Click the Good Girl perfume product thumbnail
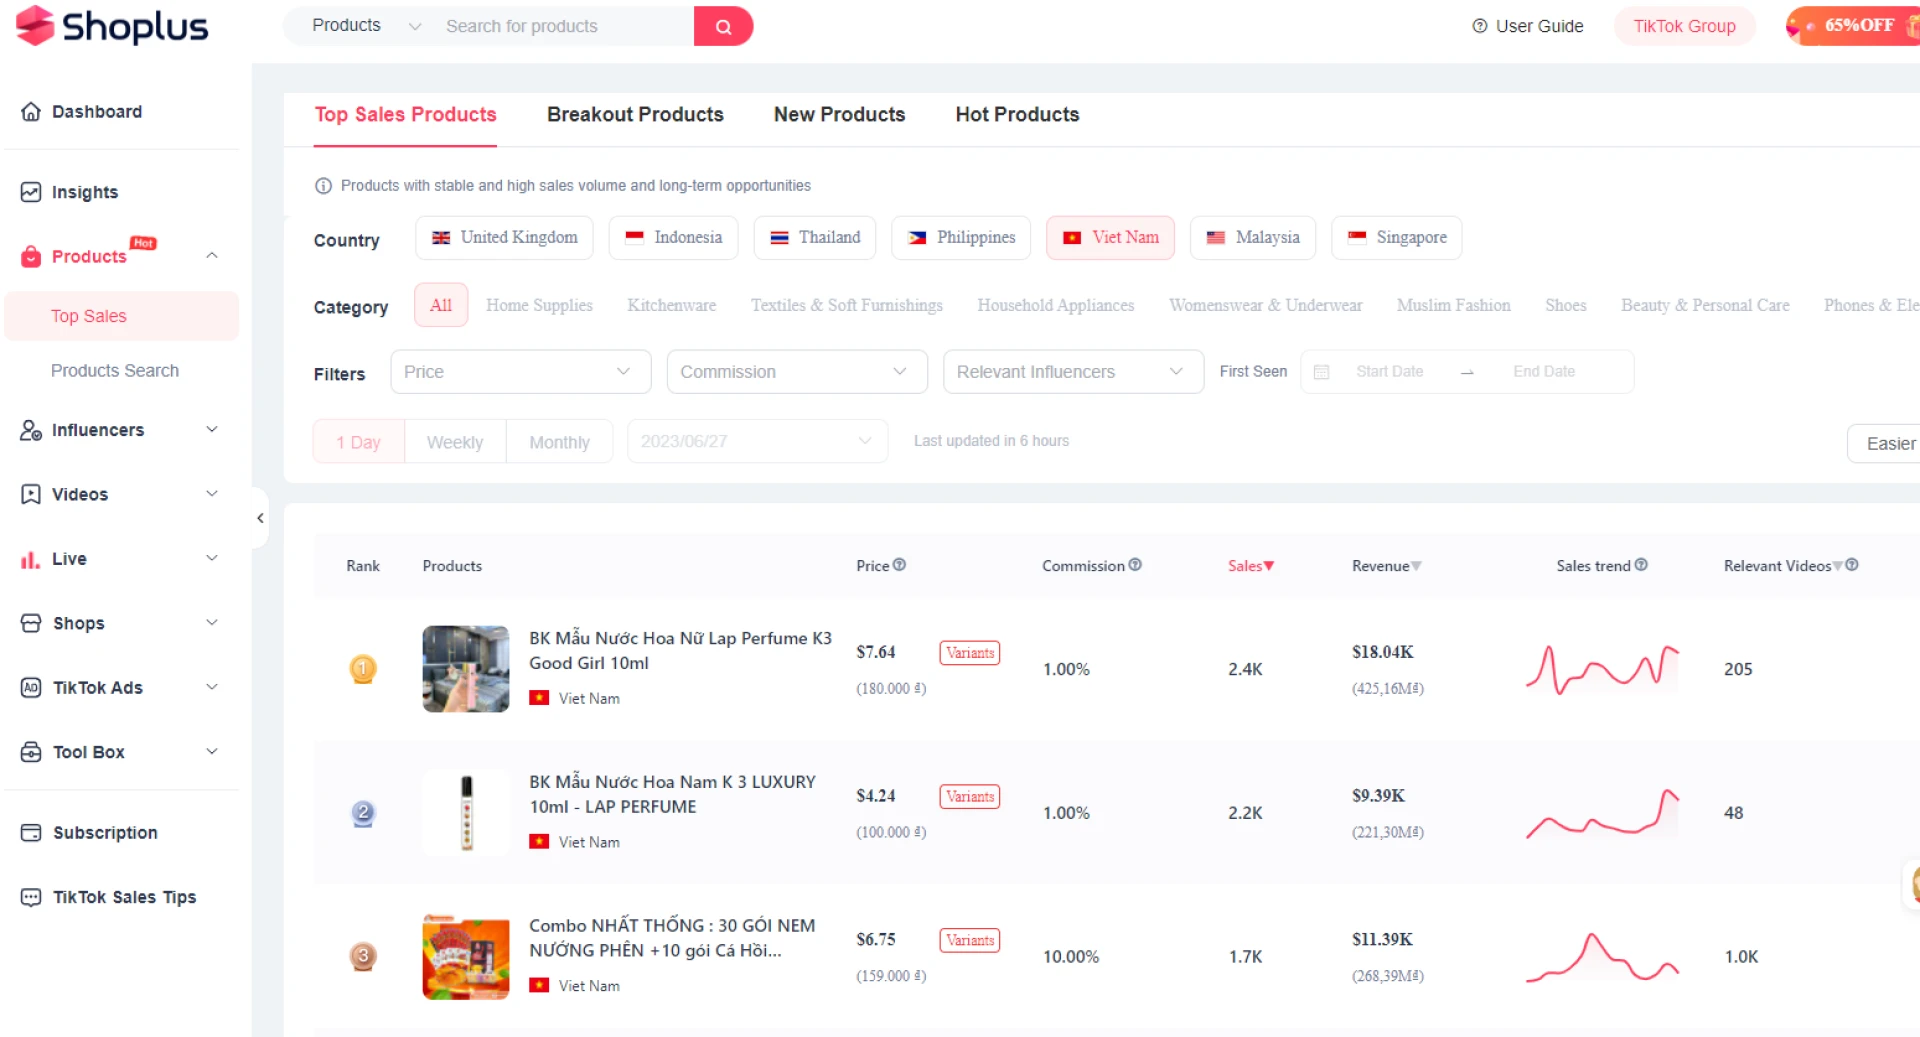 (x=466, y=669)
